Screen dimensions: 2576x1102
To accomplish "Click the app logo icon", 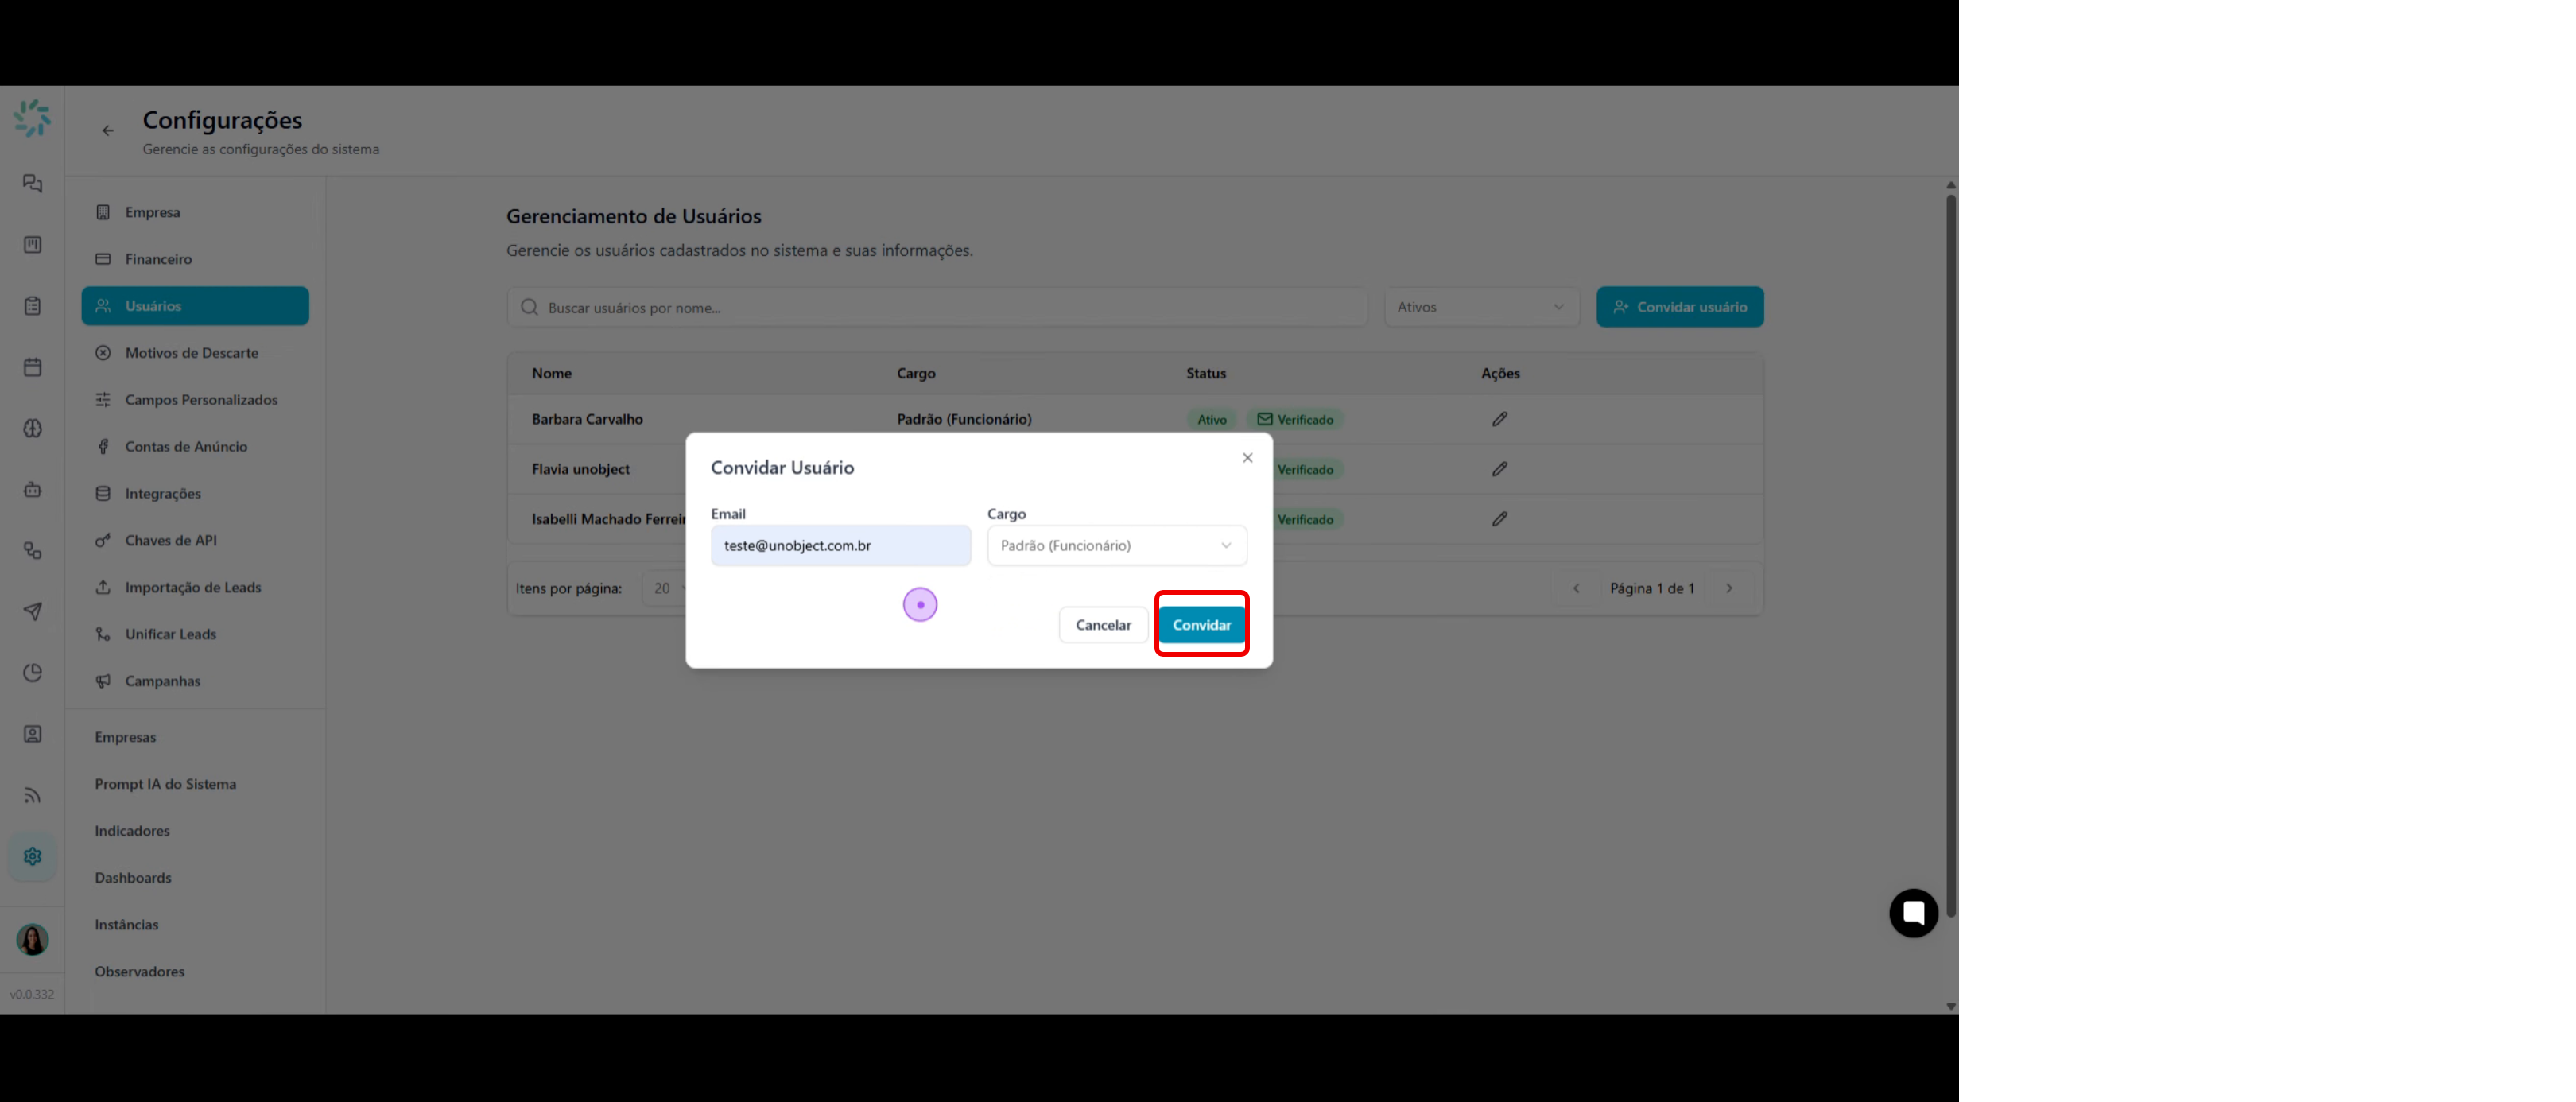I will [x=32, y=118].
